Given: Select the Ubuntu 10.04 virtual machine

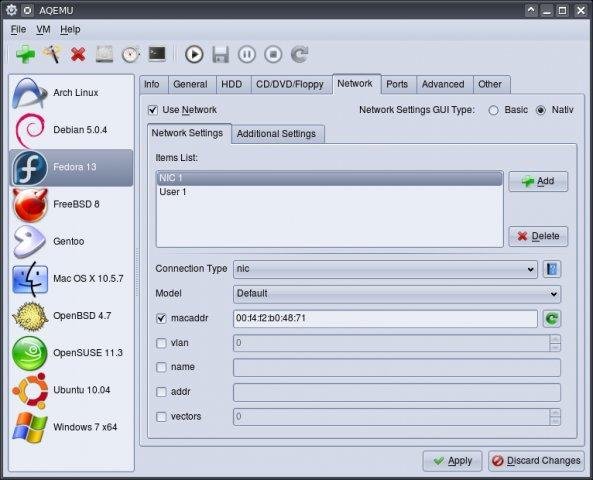Looking at the screenshot, I should [x=71, y=390].
